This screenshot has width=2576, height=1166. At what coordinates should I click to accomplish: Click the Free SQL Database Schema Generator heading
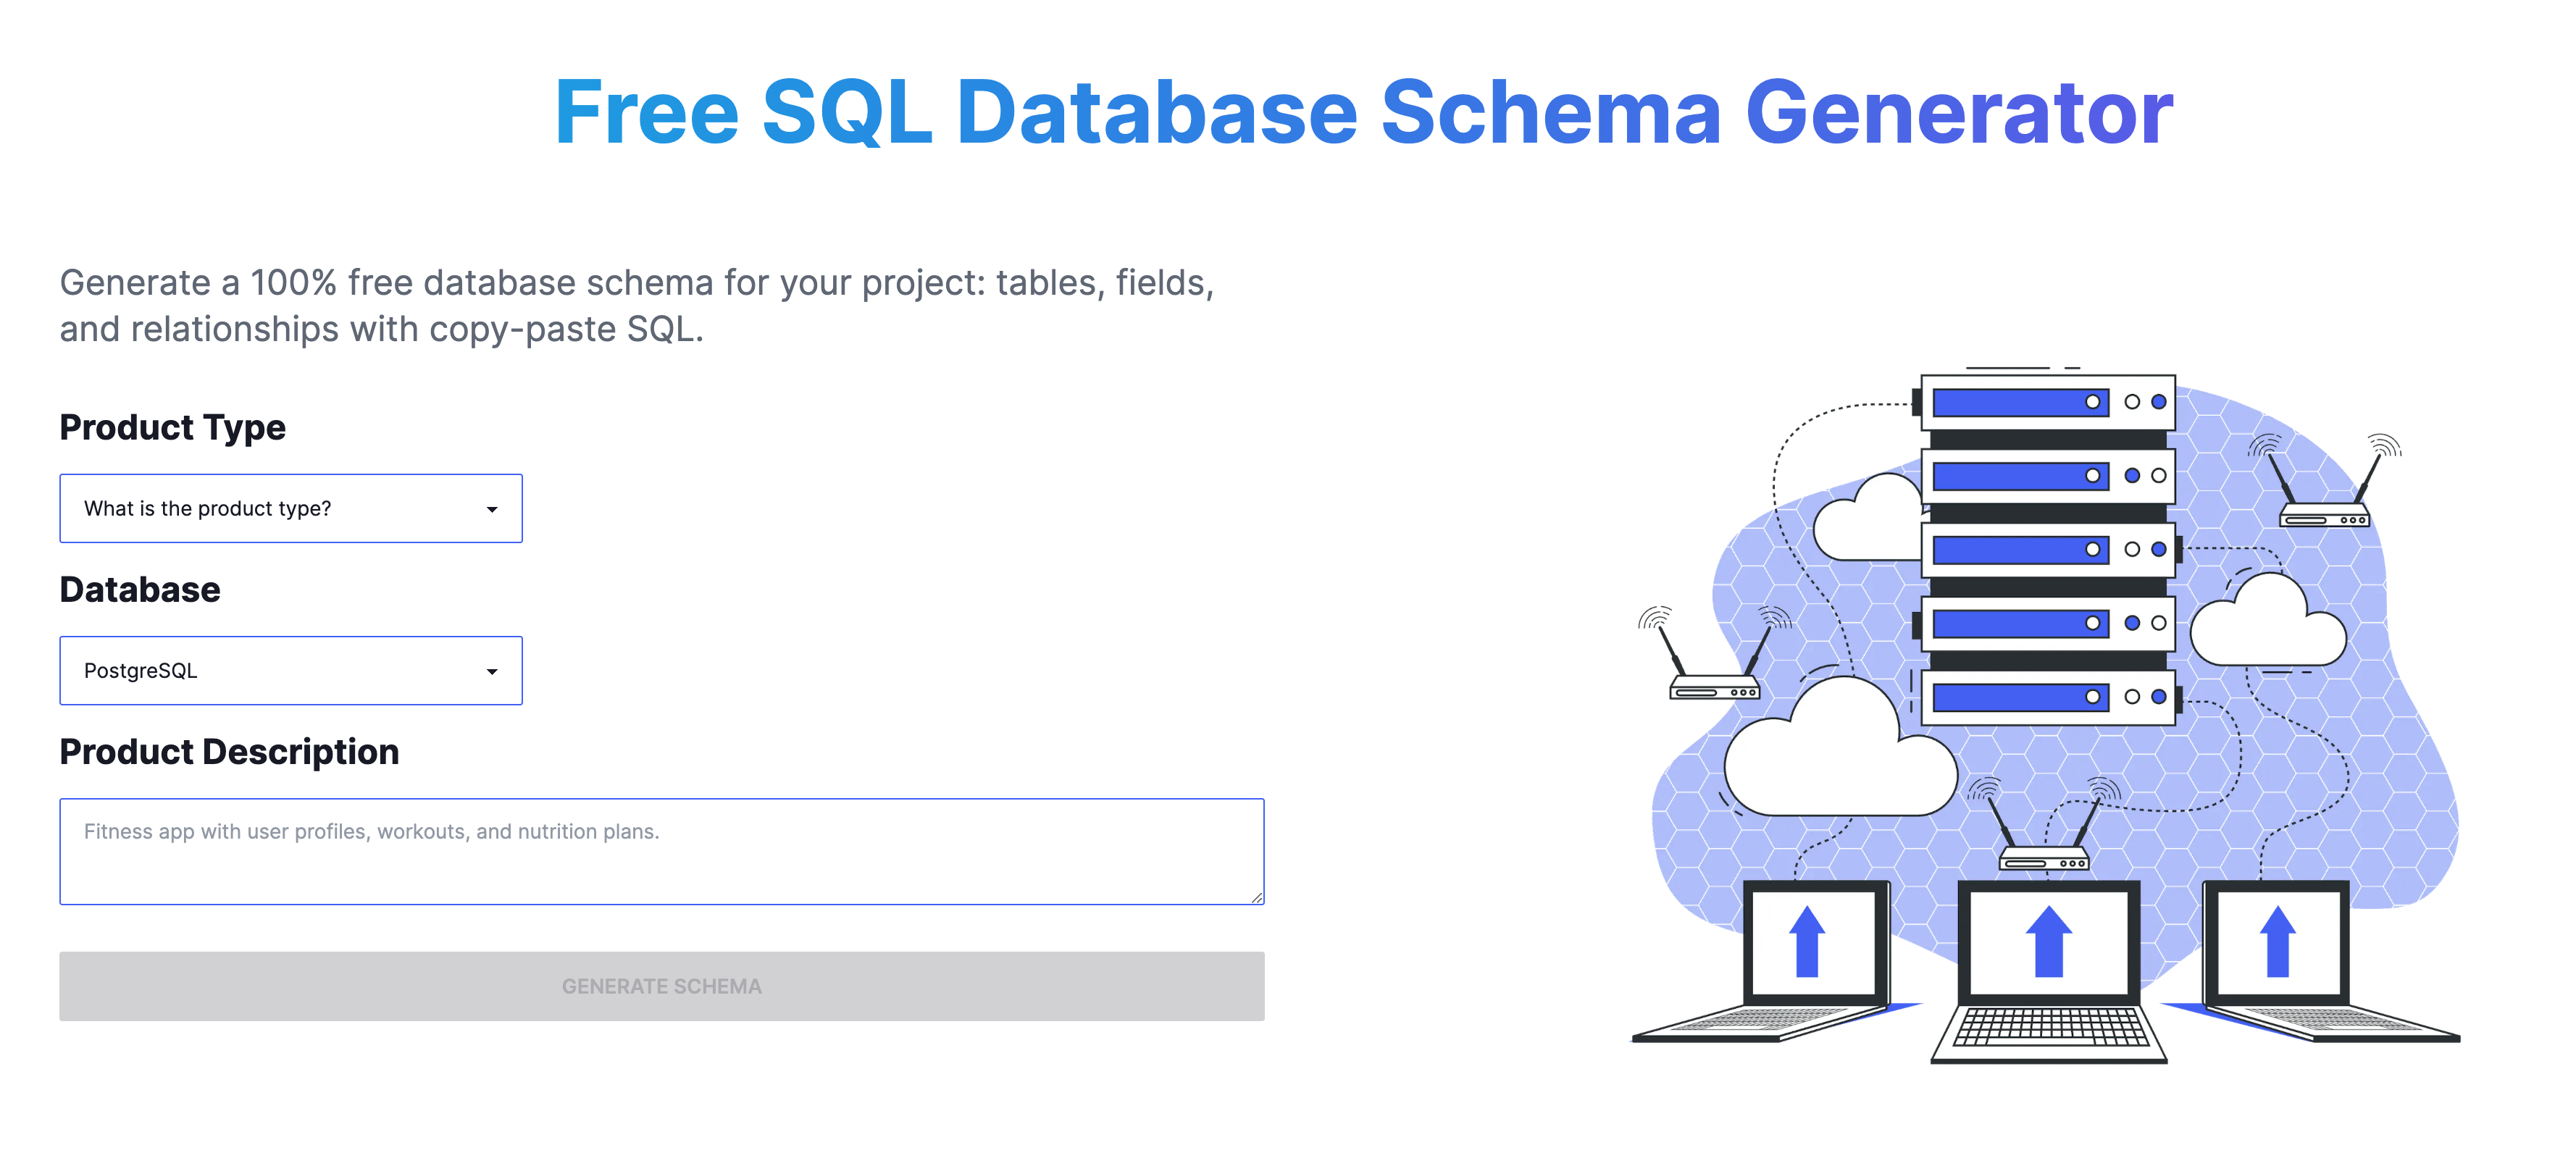[1363, 112]
